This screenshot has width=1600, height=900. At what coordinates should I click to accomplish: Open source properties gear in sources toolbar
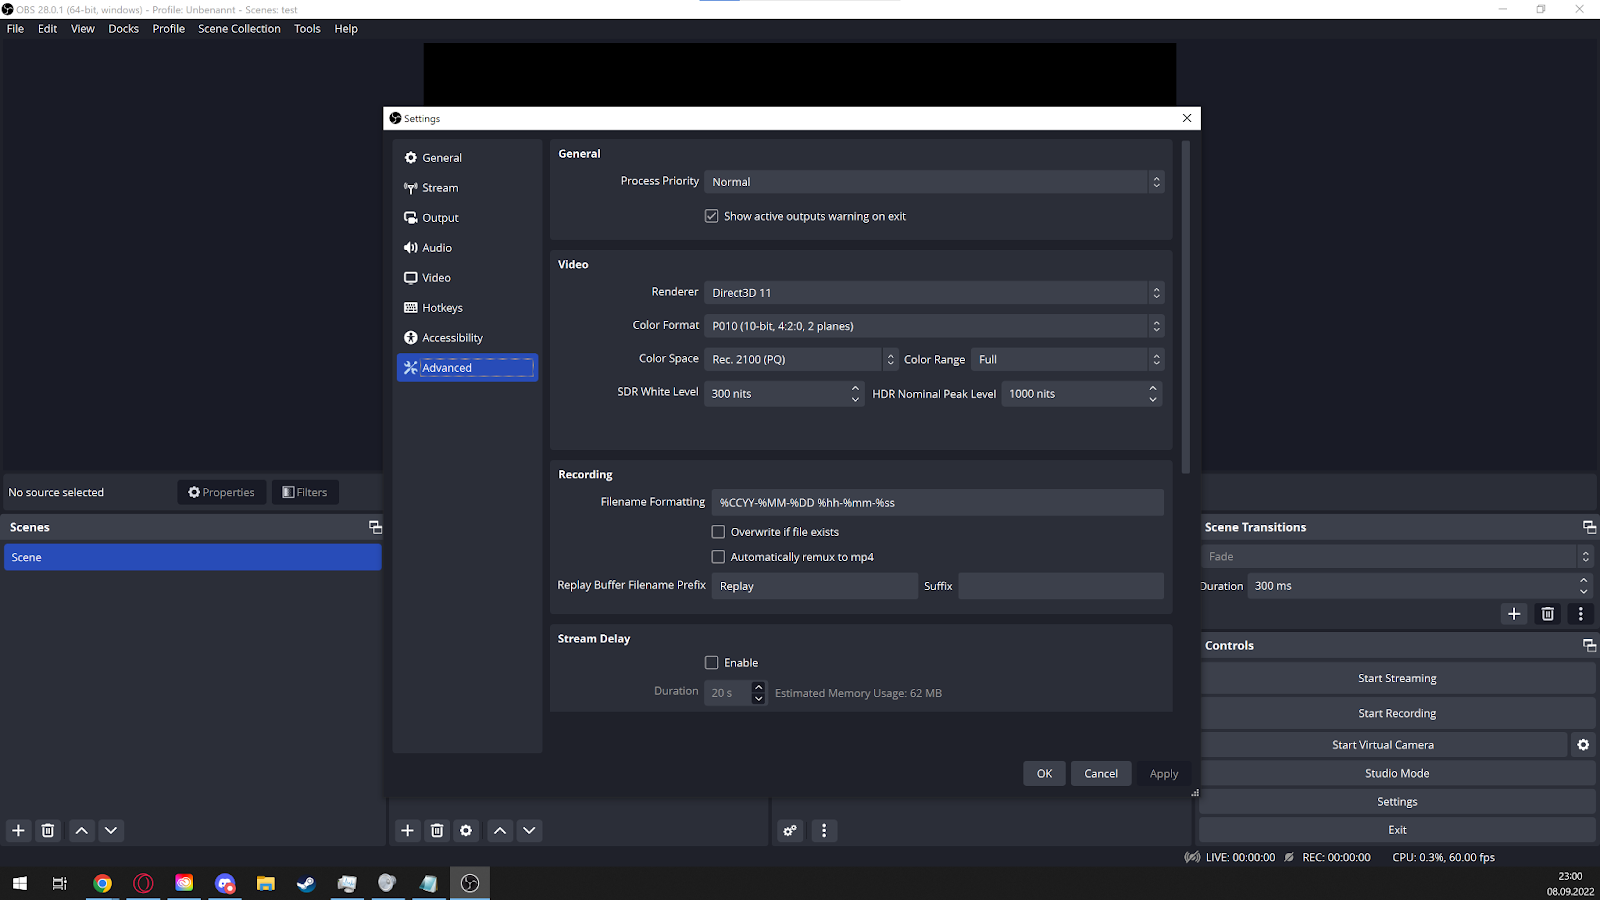(x=466, y=830)
